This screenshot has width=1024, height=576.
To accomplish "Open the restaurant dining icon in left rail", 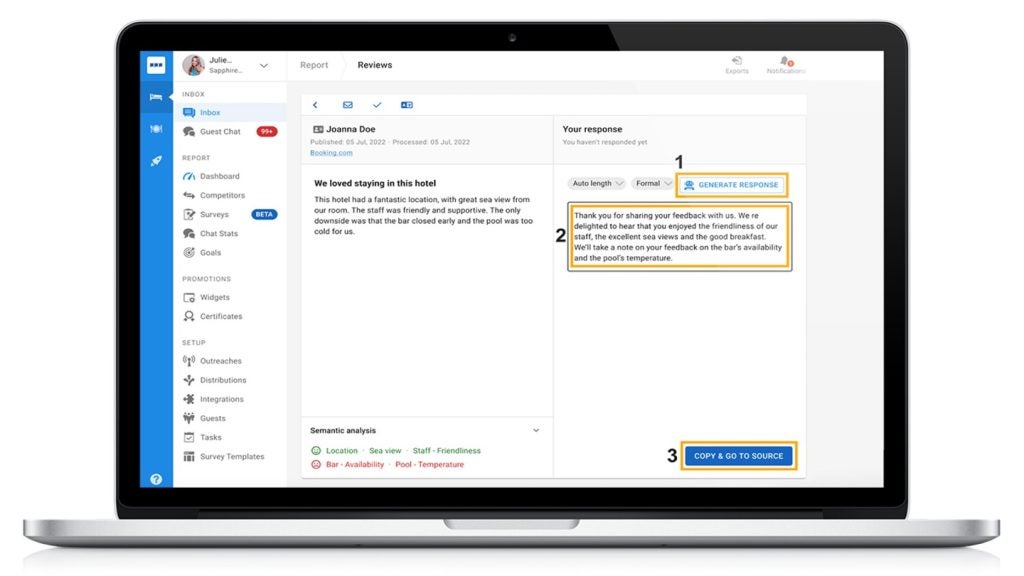I will click(156, 129).
